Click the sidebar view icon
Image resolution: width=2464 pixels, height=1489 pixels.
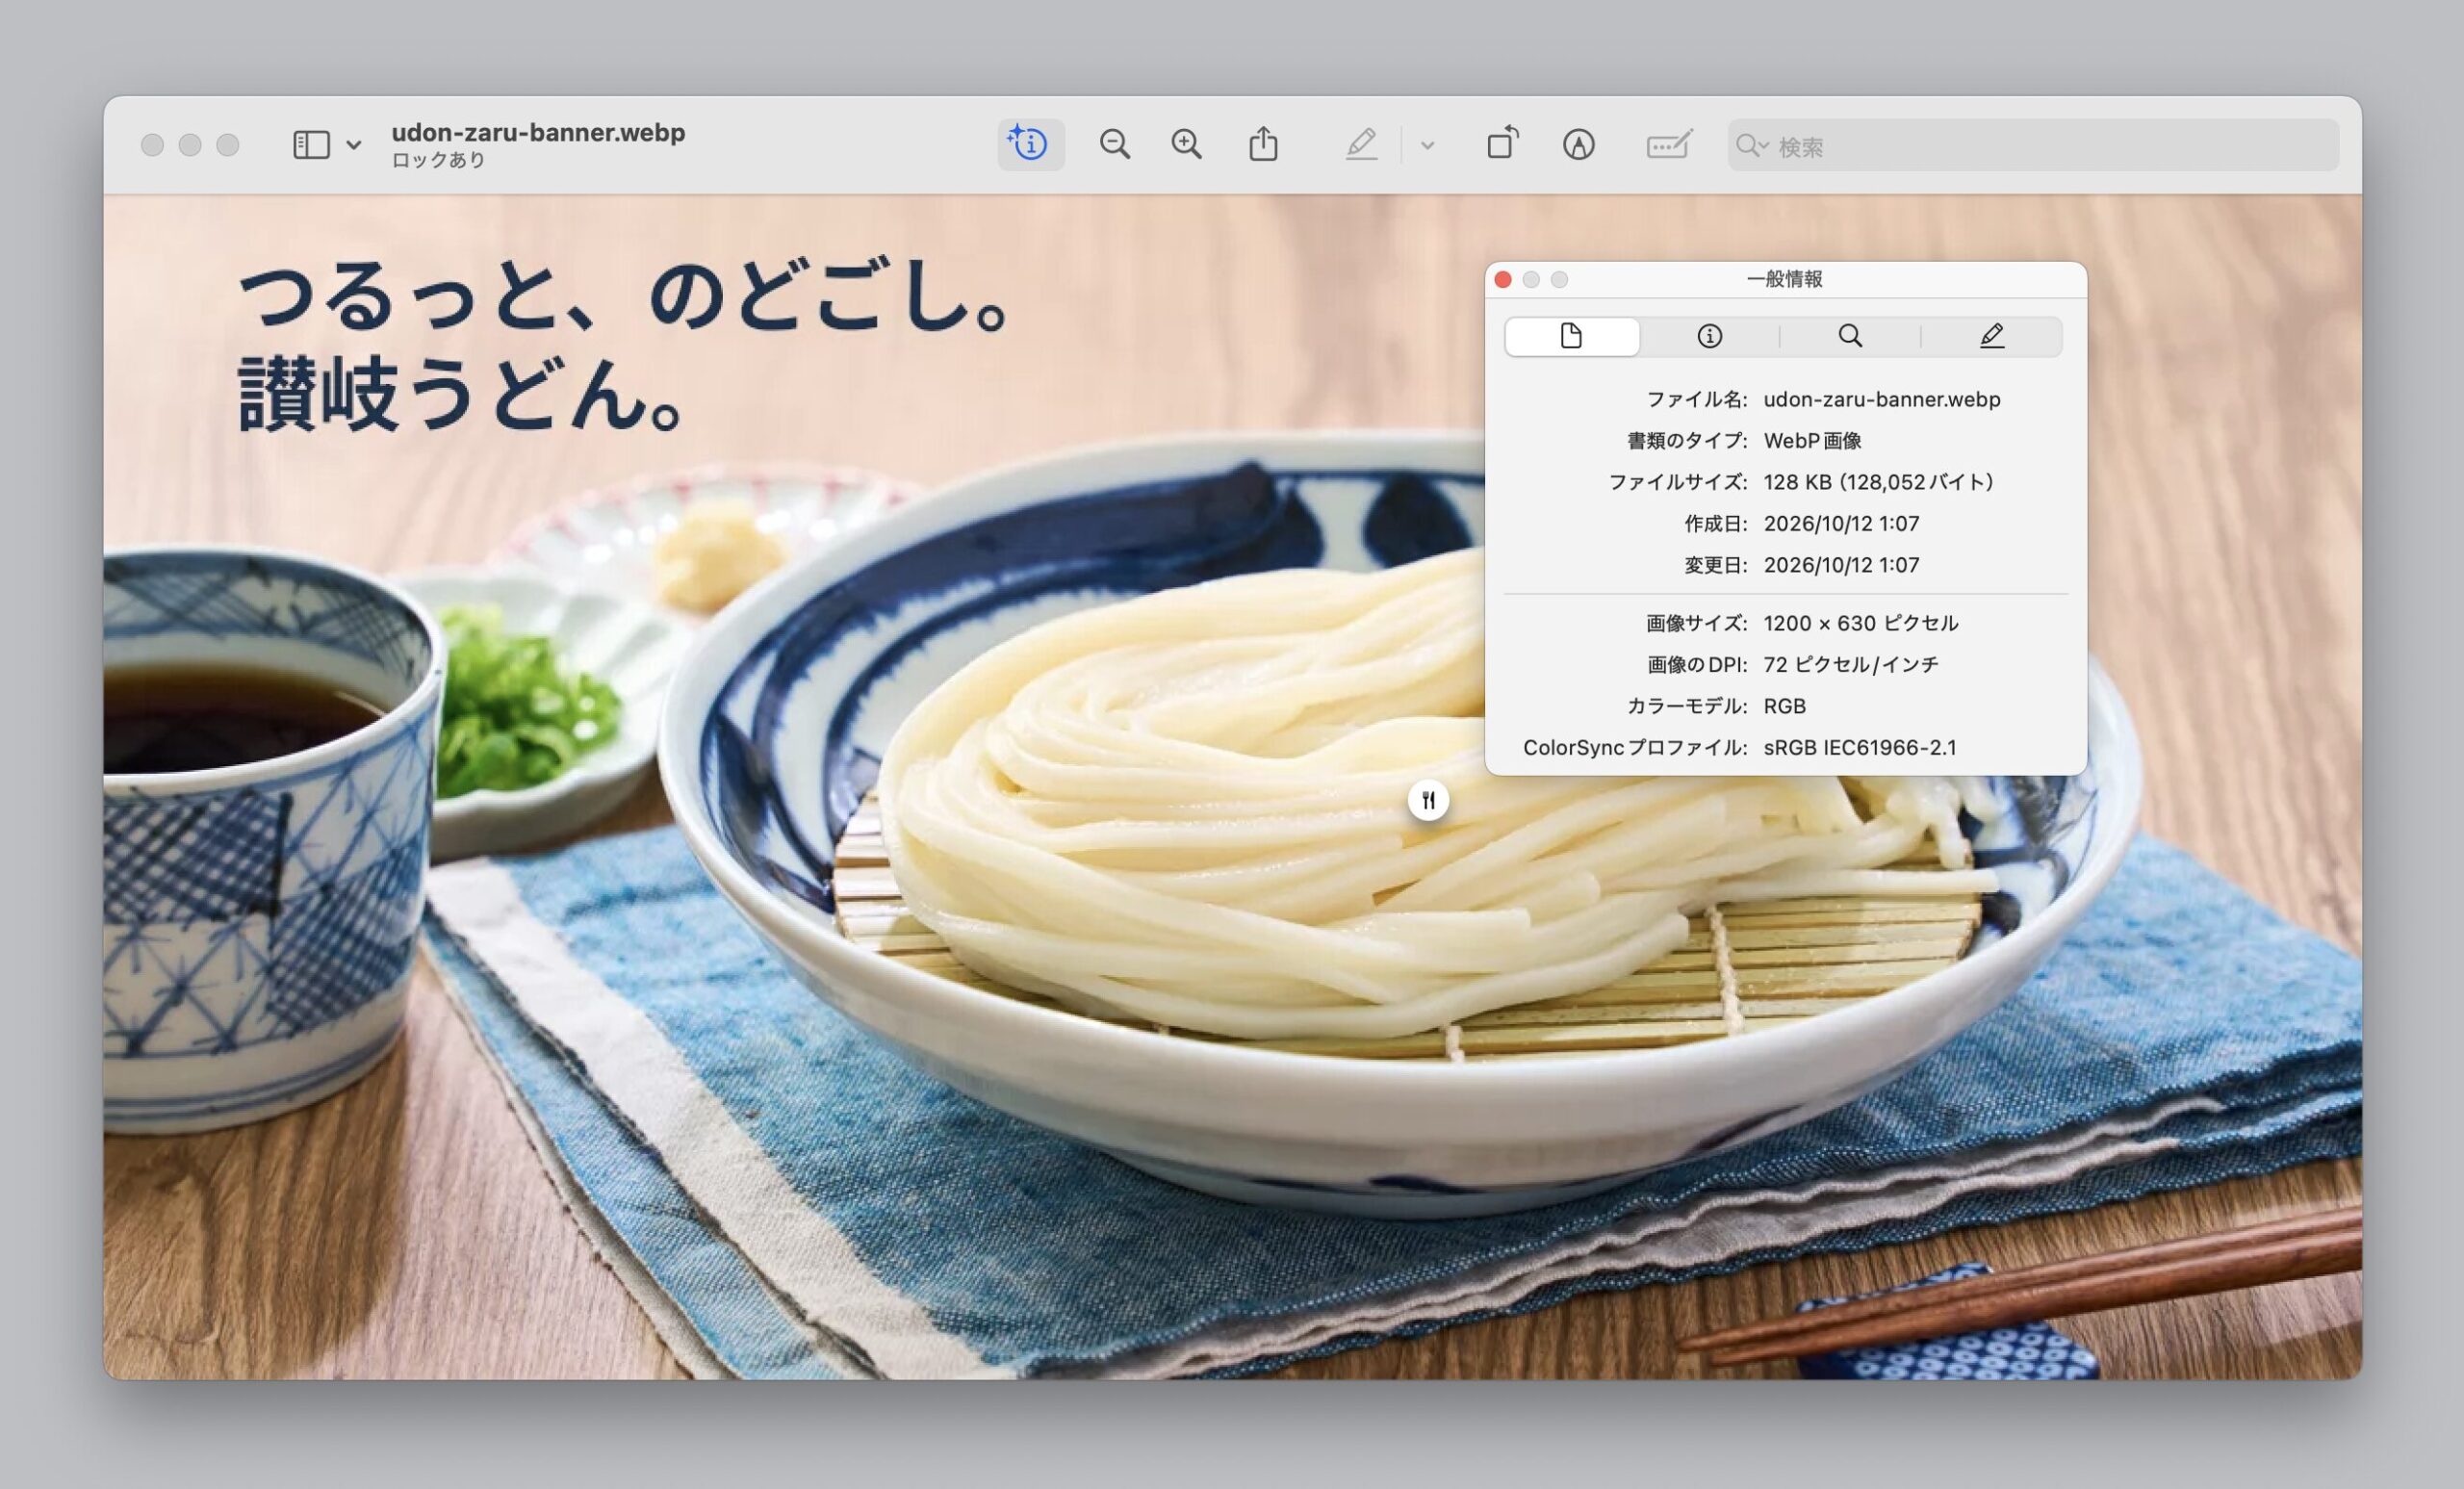(x=311, y=145)
